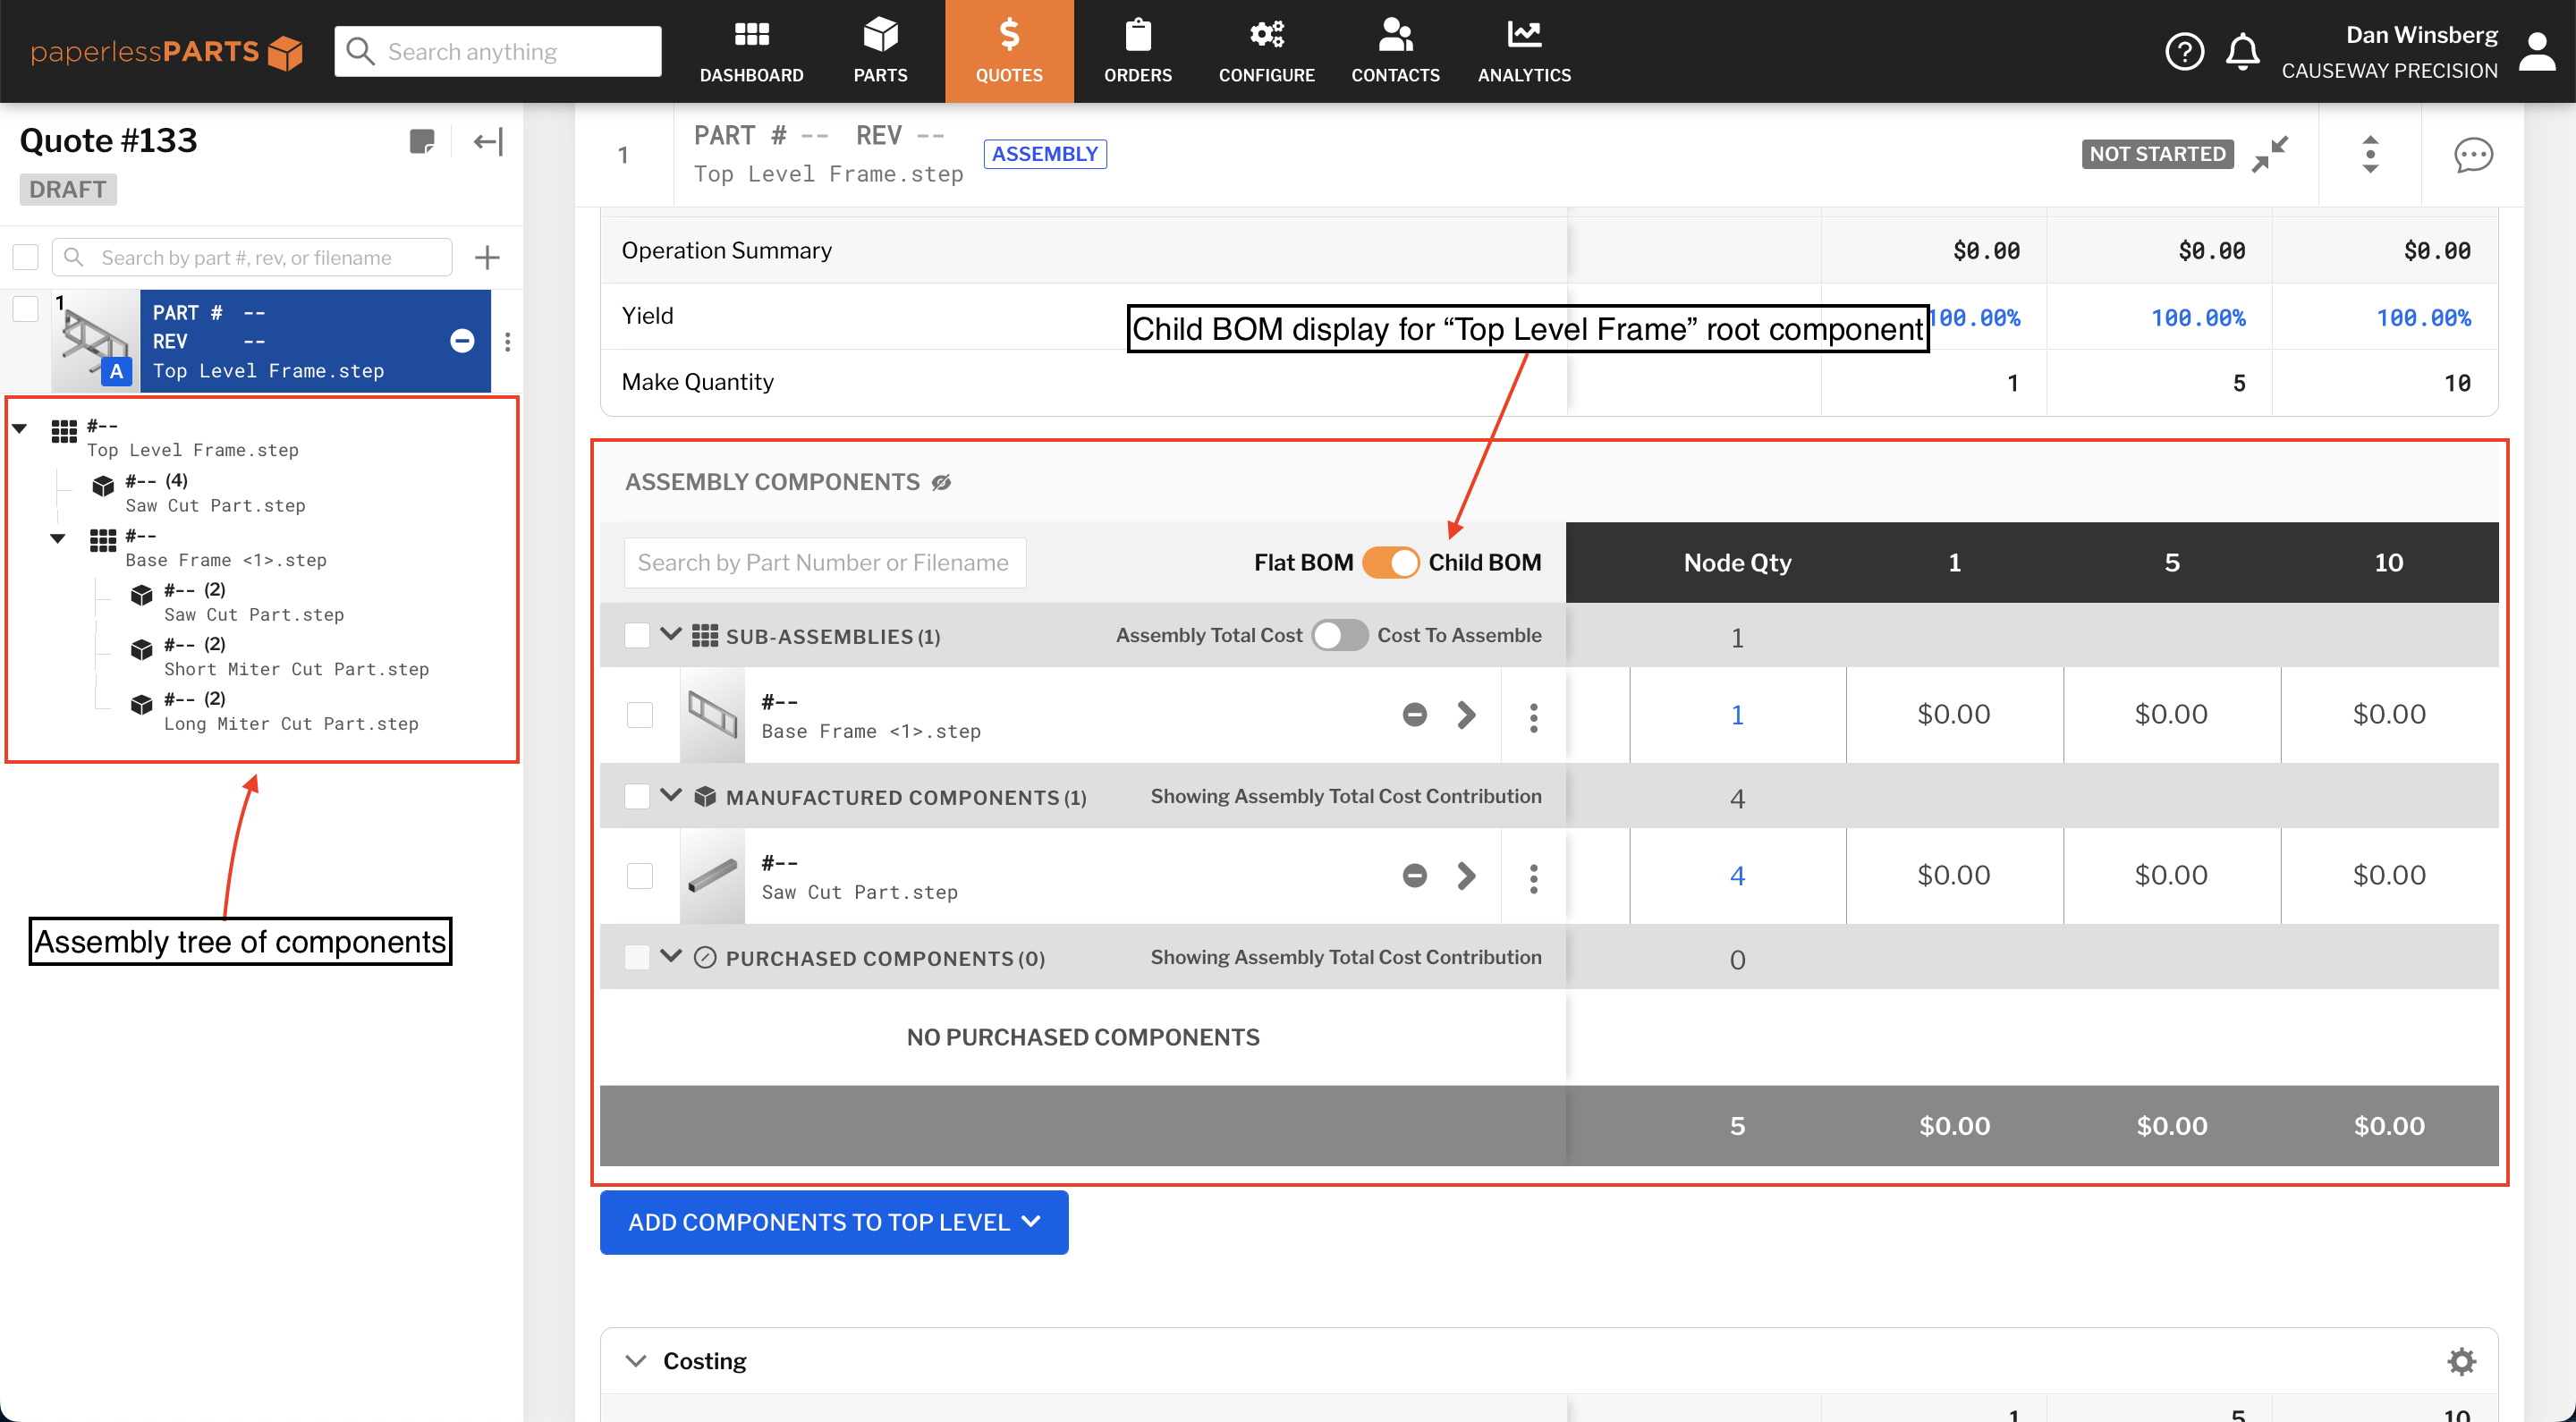Collapse the Sub-Assemblies section chevron
This screenshot has height=1422, width=2576.
[671, 635]
